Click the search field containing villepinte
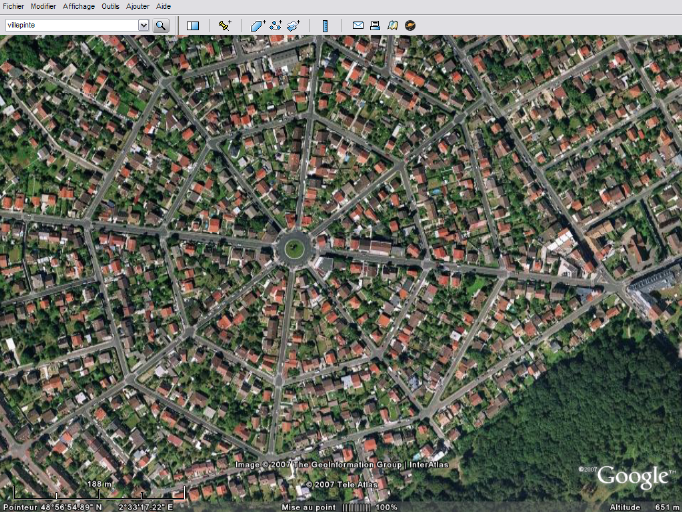 pos(72,25)
